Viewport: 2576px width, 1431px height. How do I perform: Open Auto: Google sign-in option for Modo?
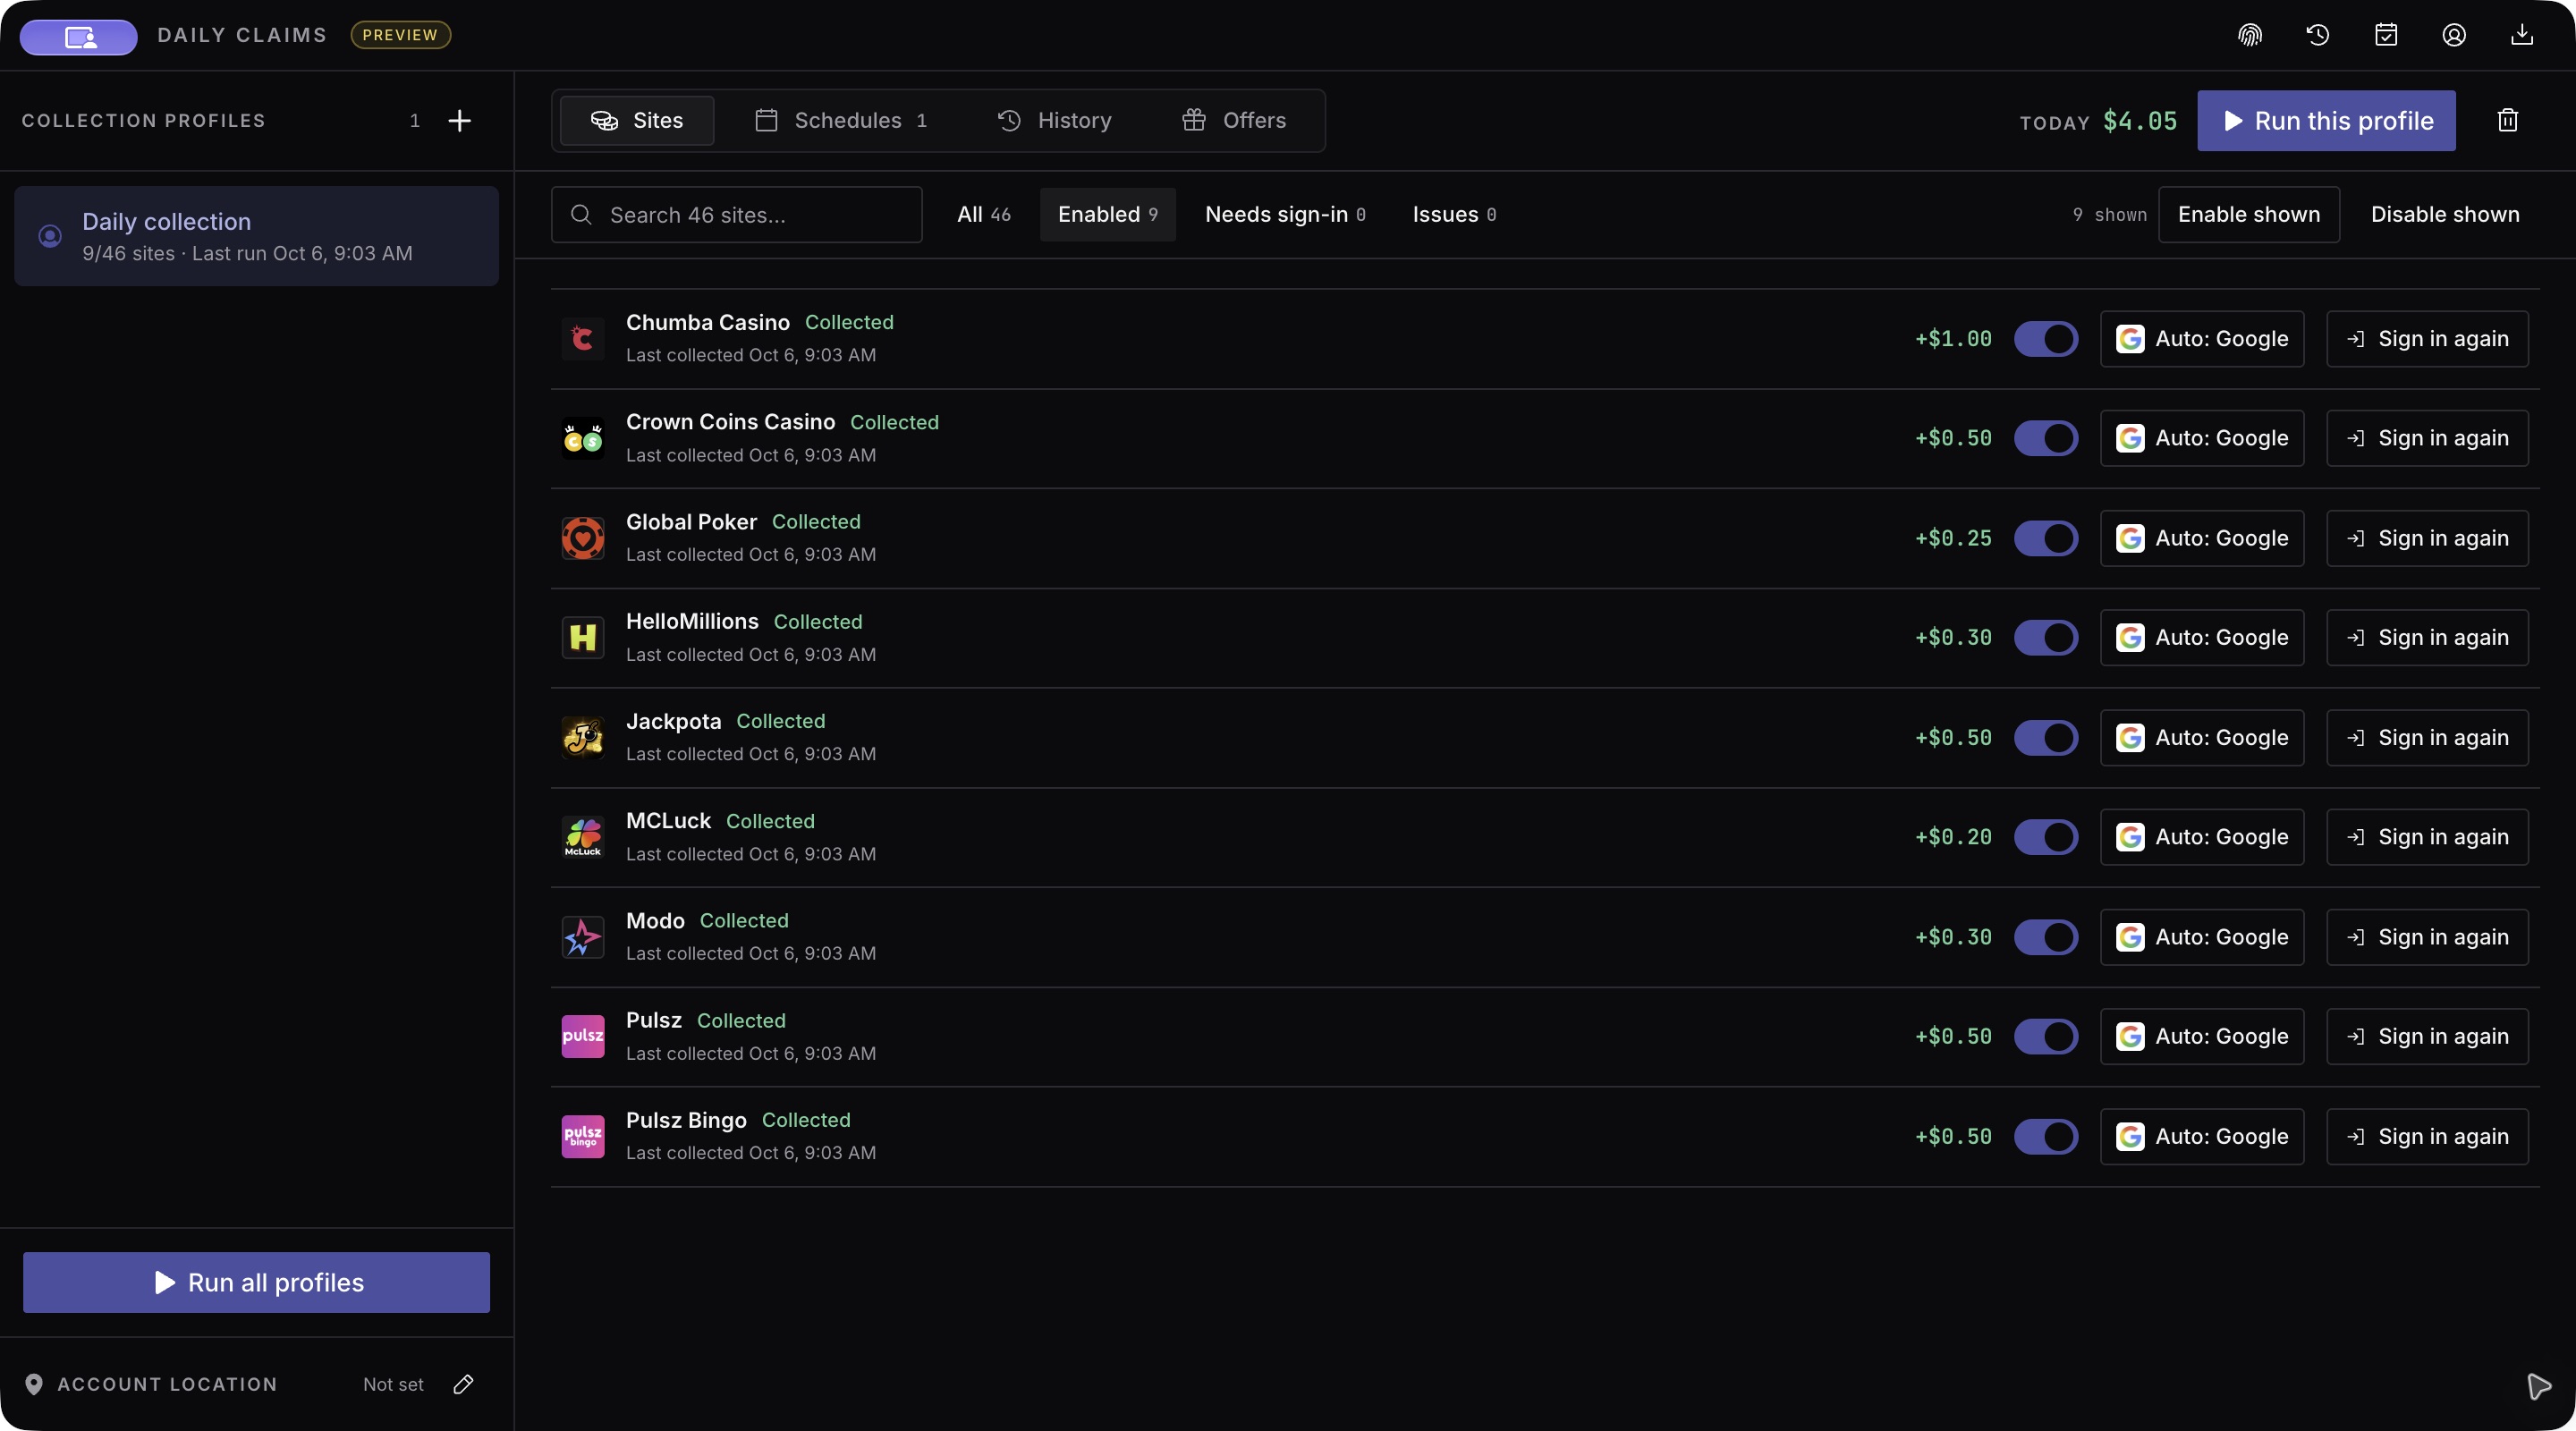tap(2201, 937)
